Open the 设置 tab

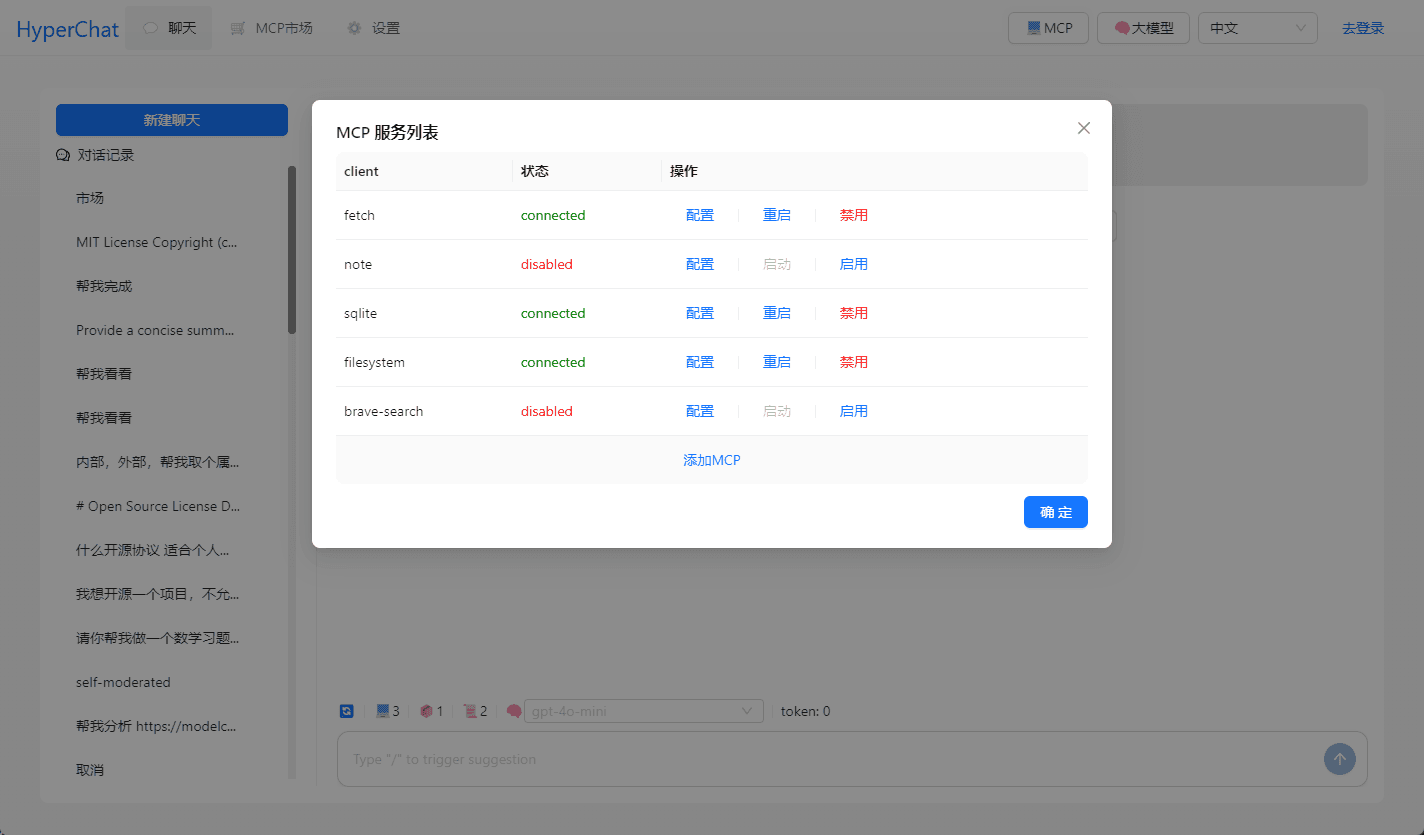[x=373, y=28]
